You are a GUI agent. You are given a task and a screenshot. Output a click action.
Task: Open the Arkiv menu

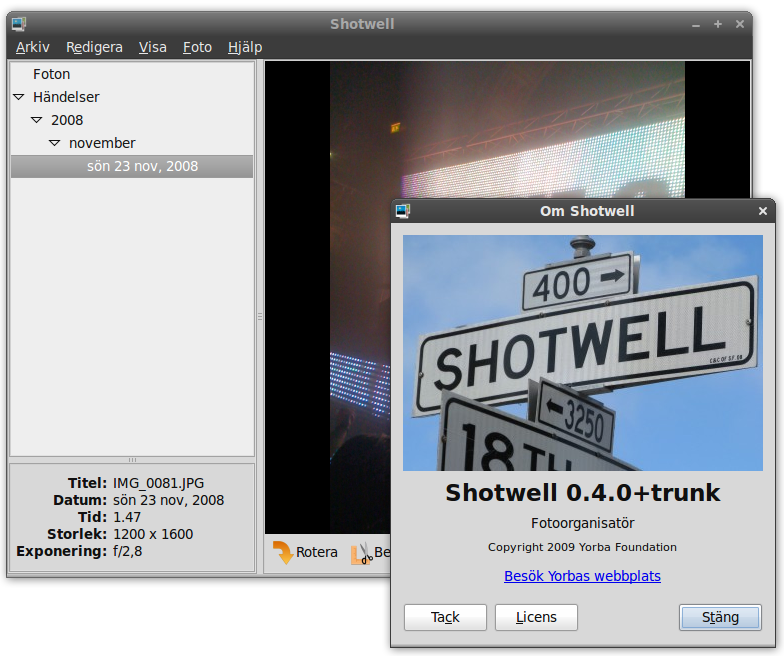click(32, 47)
